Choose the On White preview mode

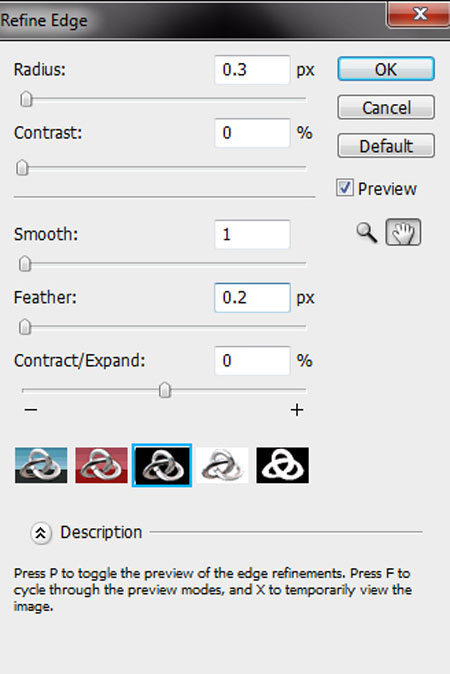(x=222, y=465)
